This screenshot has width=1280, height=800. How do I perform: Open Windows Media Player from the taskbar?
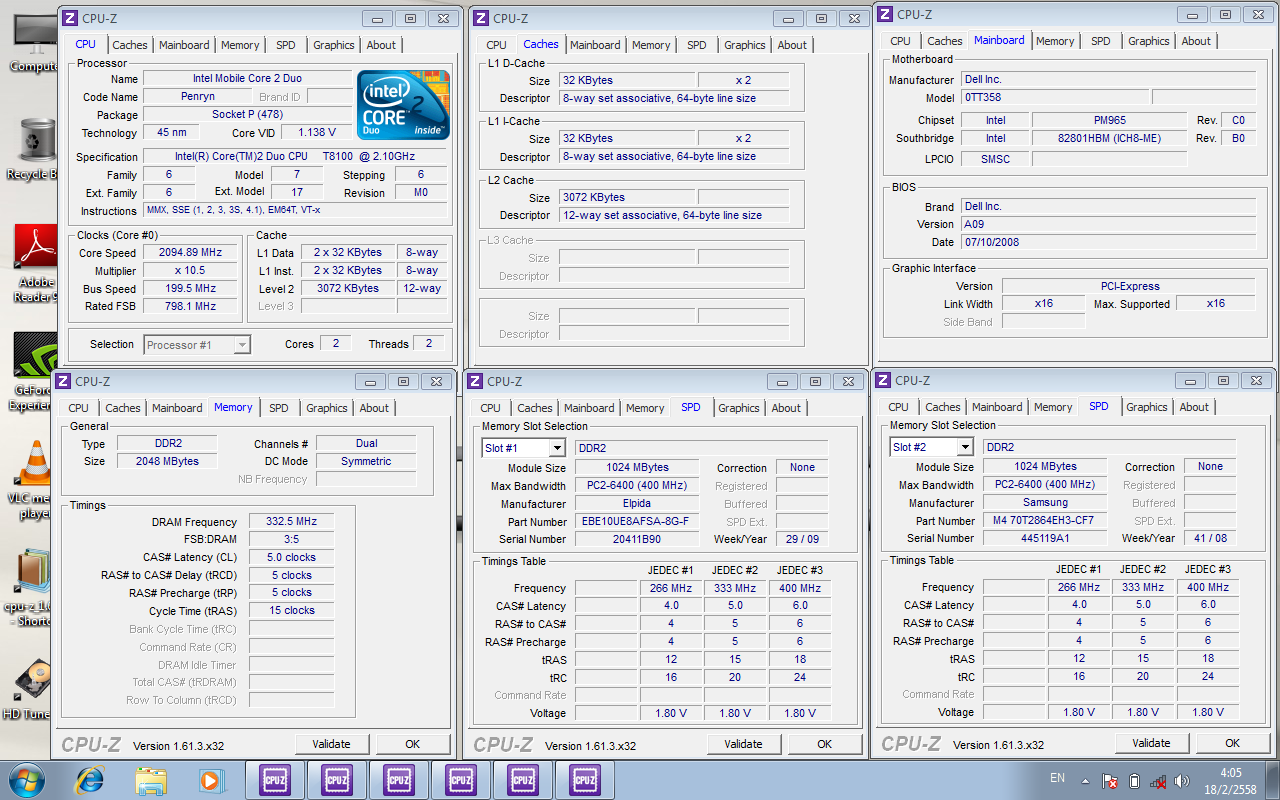click(211, 779)
